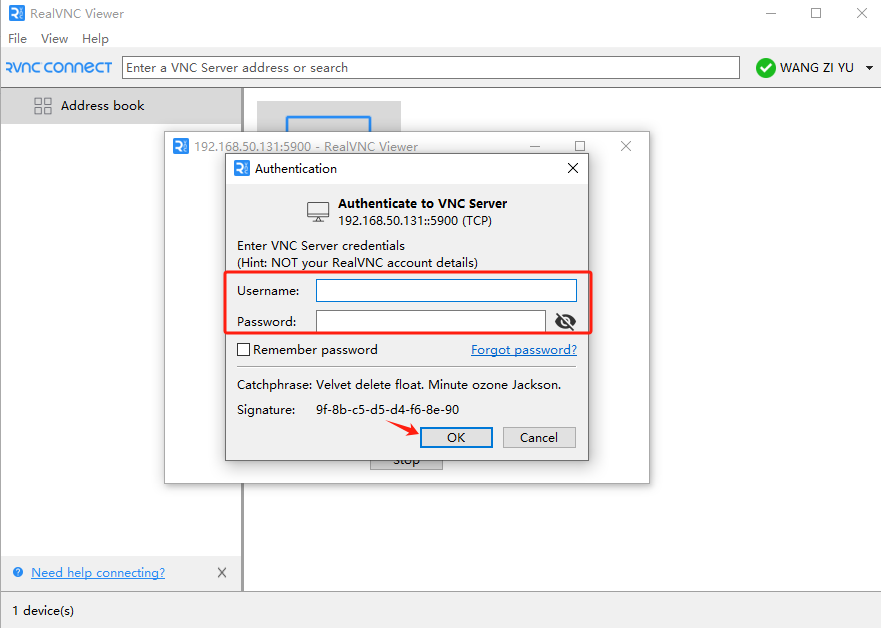Screen dimensions: 881x628
Task: Select Address book in sidebar
Action: (x=121, y=106)
